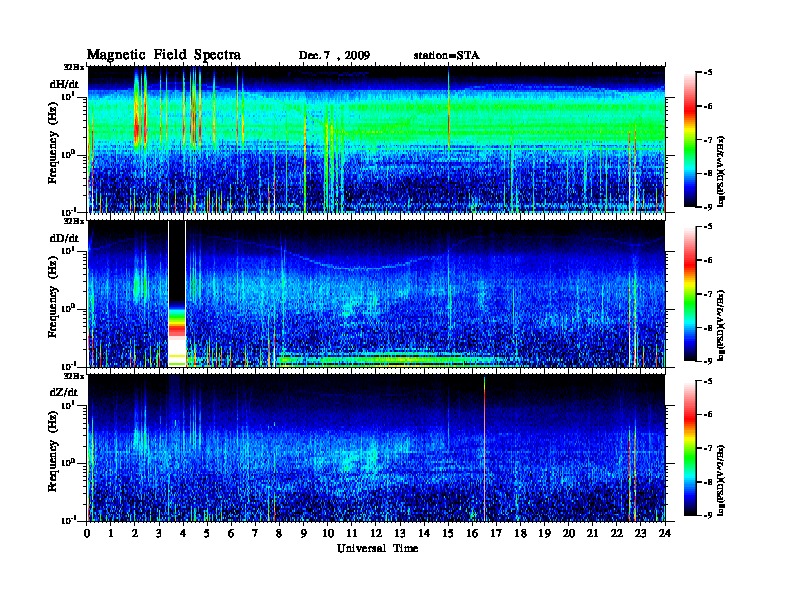792x612 pixels.
Task: Click the "Magnetic Field Spectra" title
Action: click(x=164, y=55)
